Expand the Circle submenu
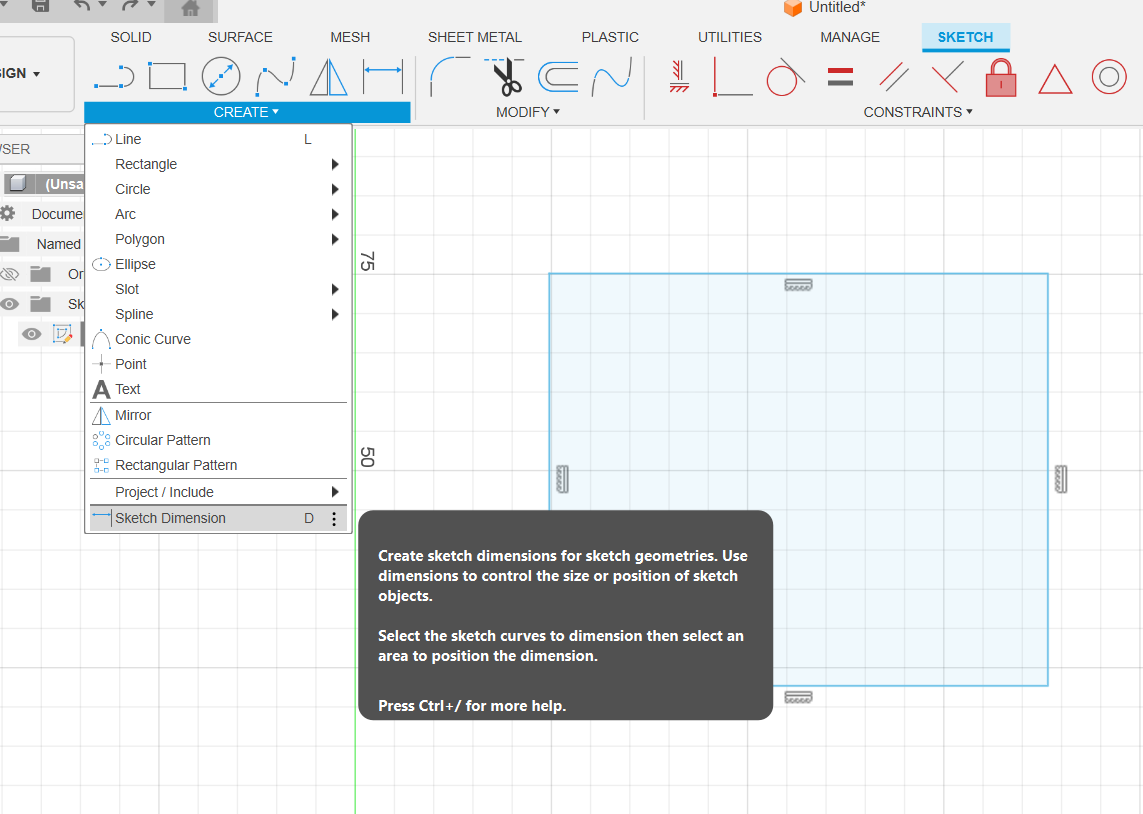Screen dimensions: 1143x814 click(335, 189)
